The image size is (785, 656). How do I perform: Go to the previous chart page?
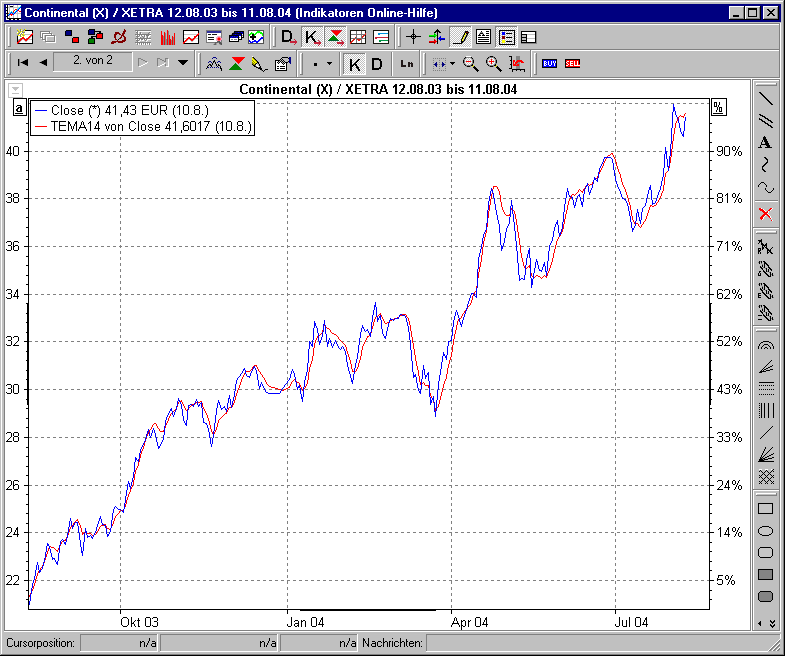[43, 63]
